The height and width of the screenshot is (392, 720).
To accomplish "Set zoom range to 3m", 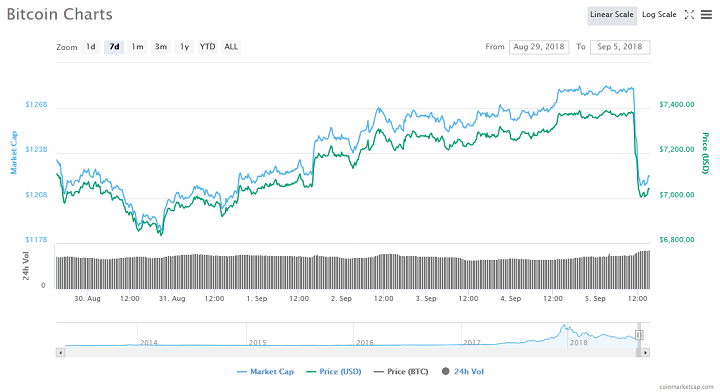I will point(161,47).
